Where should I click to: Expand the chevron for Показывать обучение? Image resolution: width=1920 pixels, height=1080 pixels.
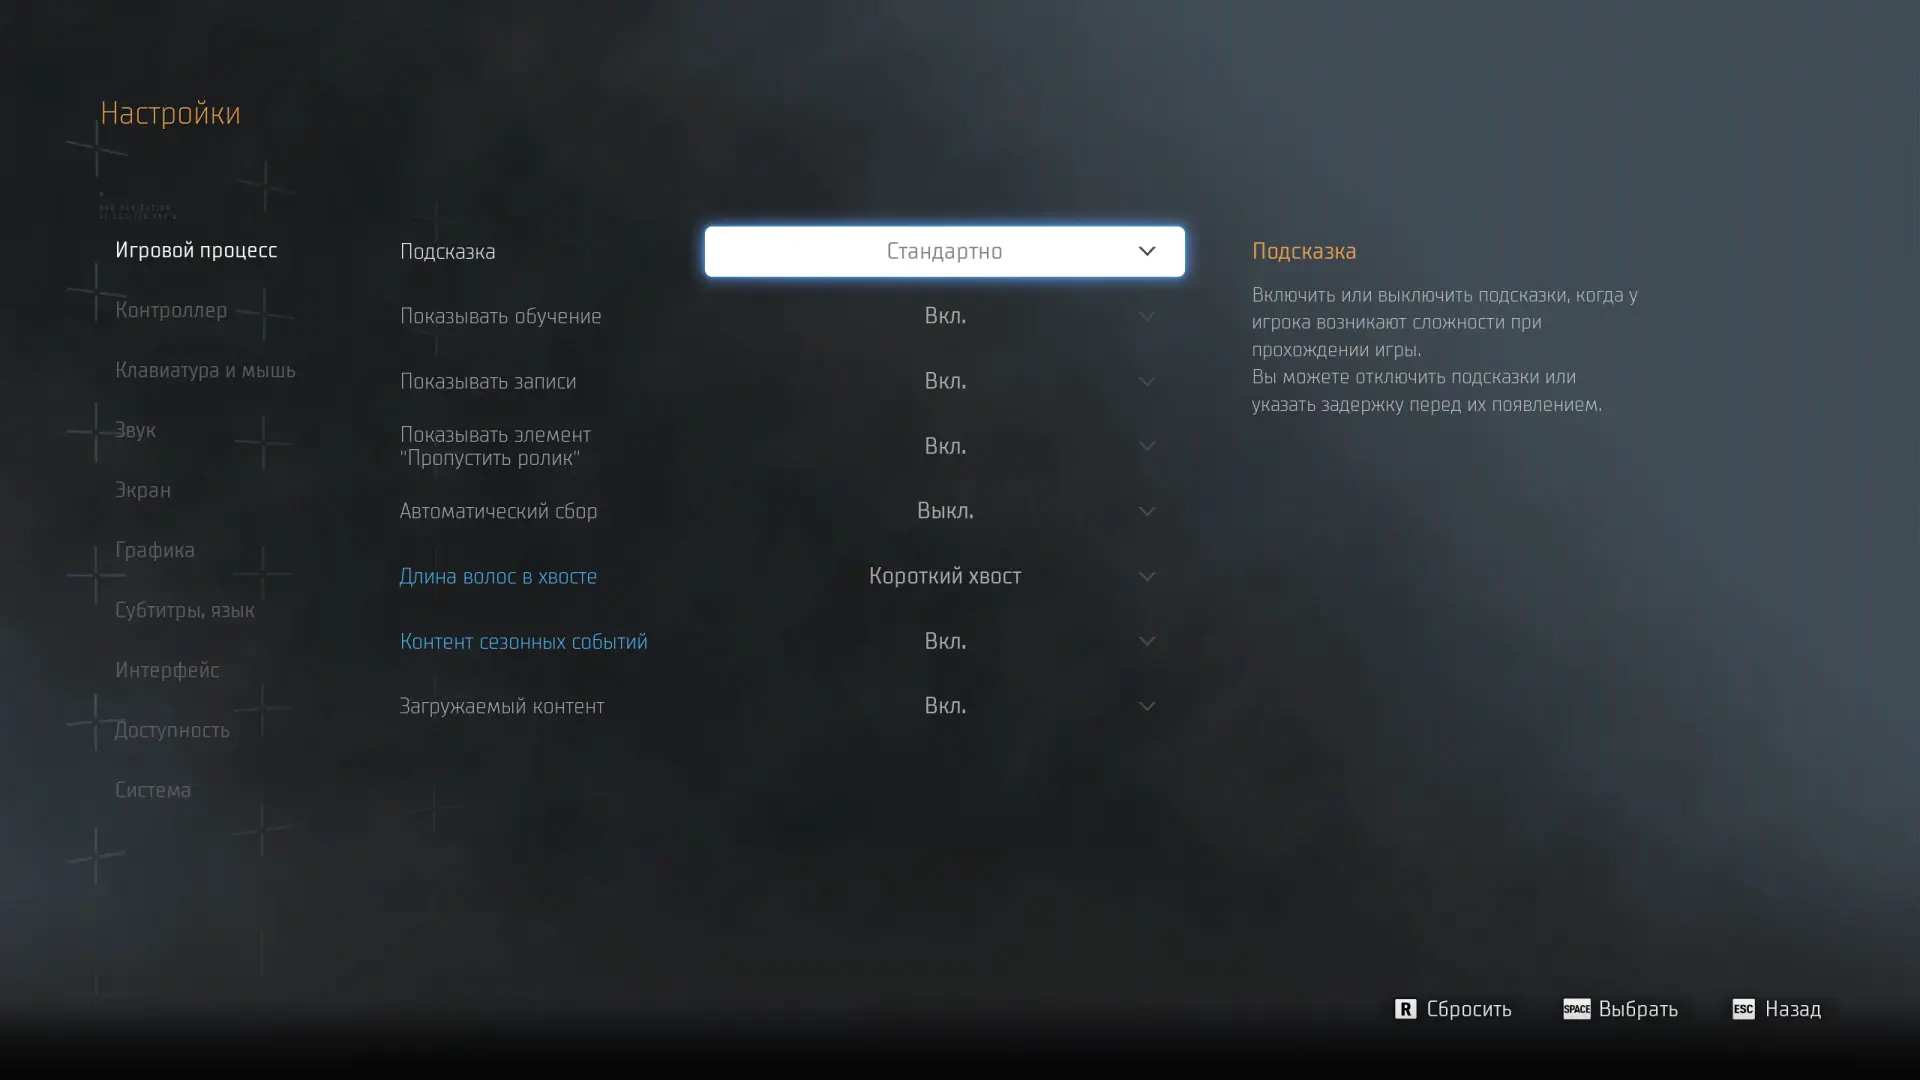[x=1147, y=316]
